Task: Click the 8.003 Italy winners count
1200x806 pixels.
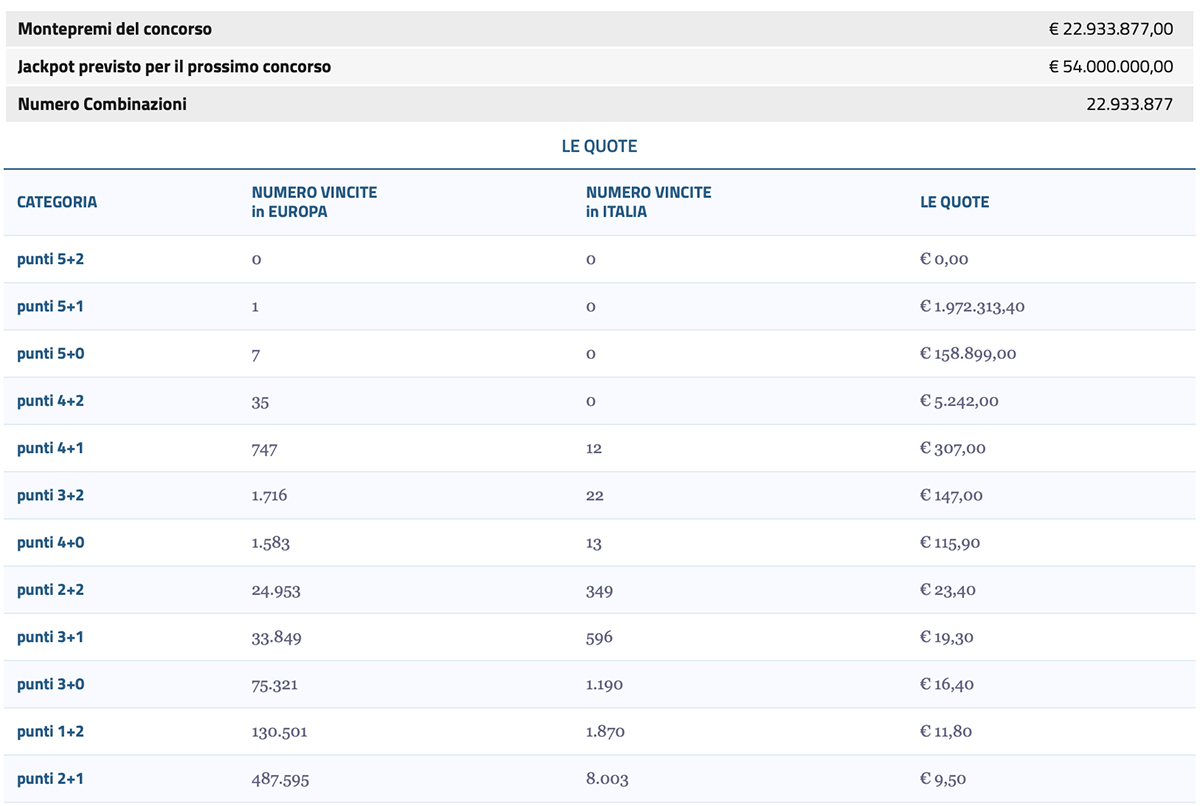Action: point(607,779)
